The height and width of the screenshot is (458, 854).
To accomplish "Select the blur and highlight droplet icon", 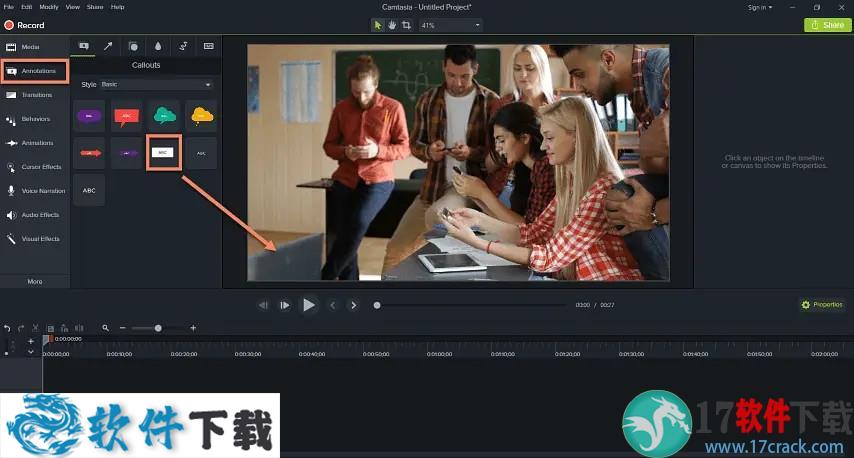I will tap(158, 46).
